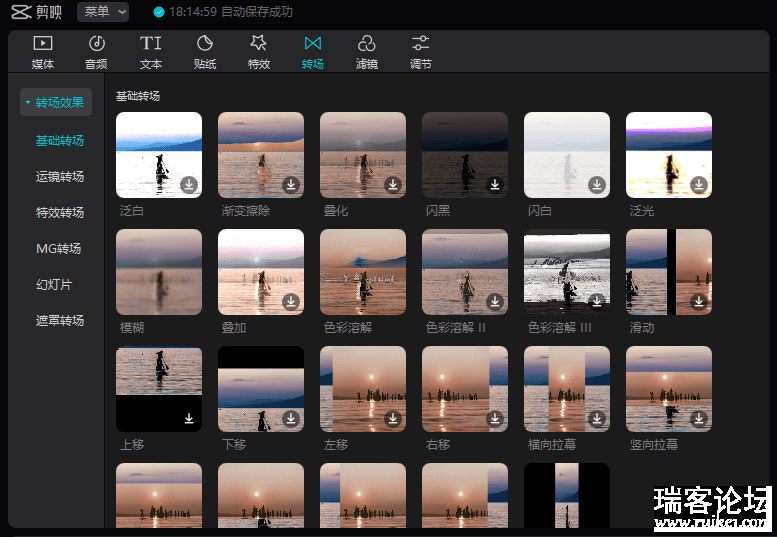Open the 滤镜 filters panel
Viewport: 777px width, 537px height.
tap(367, 52)
